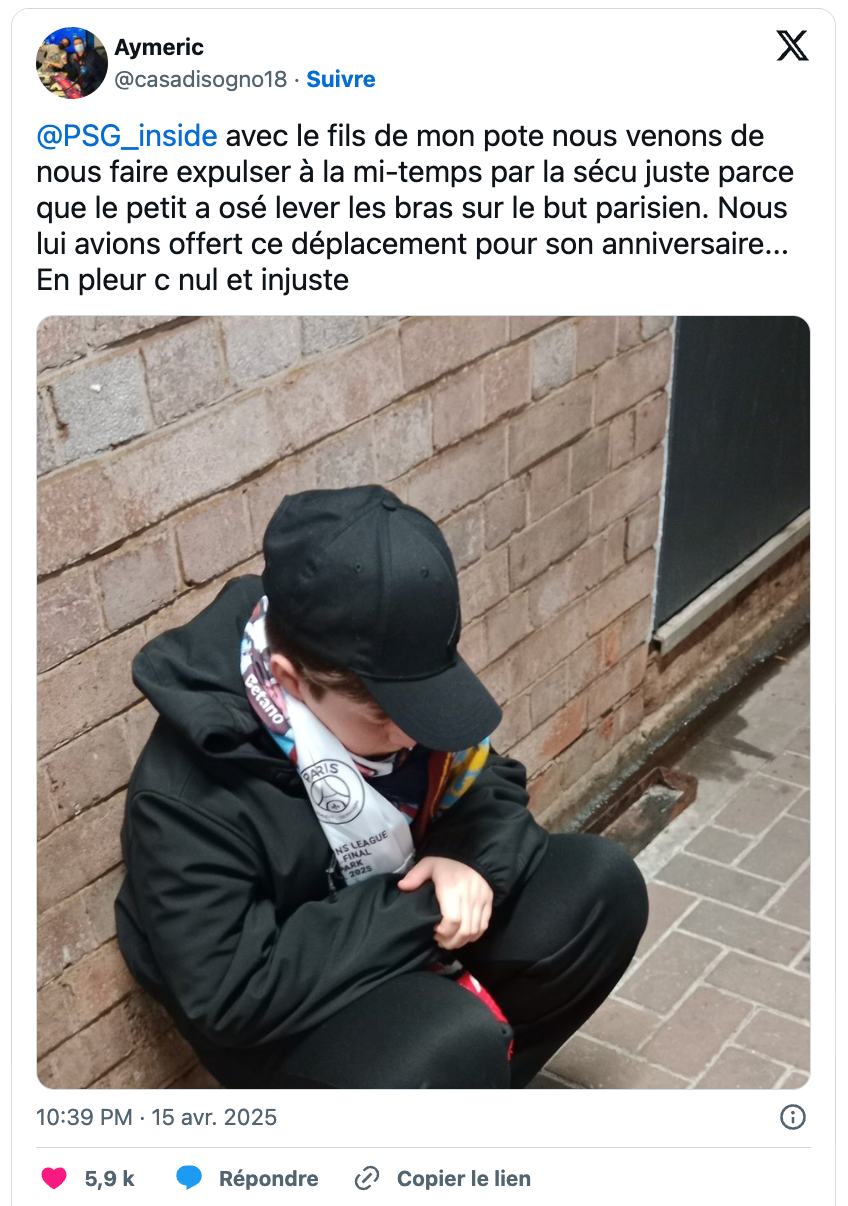The image size is (848, 1206).
Task: Click the display name Aymeric
Action: pos(159,47)
